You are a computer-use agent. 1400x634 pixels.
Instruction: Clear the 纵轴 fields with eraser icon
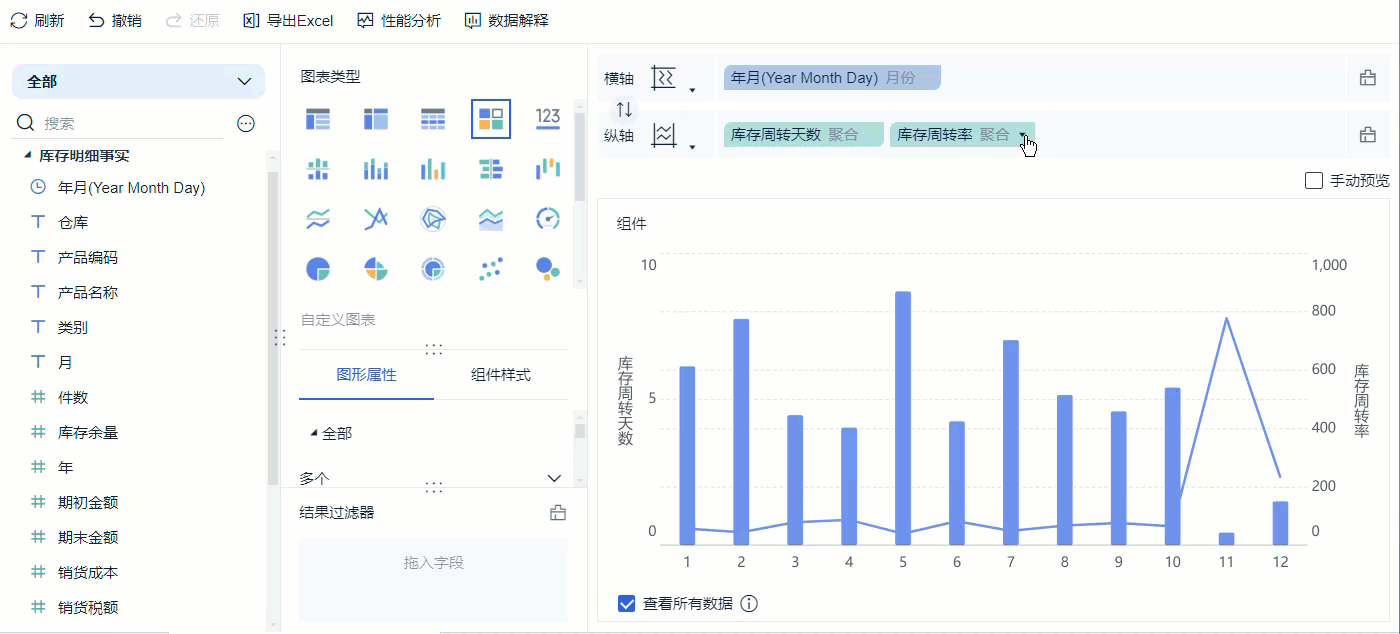[x=1367, y=135]
